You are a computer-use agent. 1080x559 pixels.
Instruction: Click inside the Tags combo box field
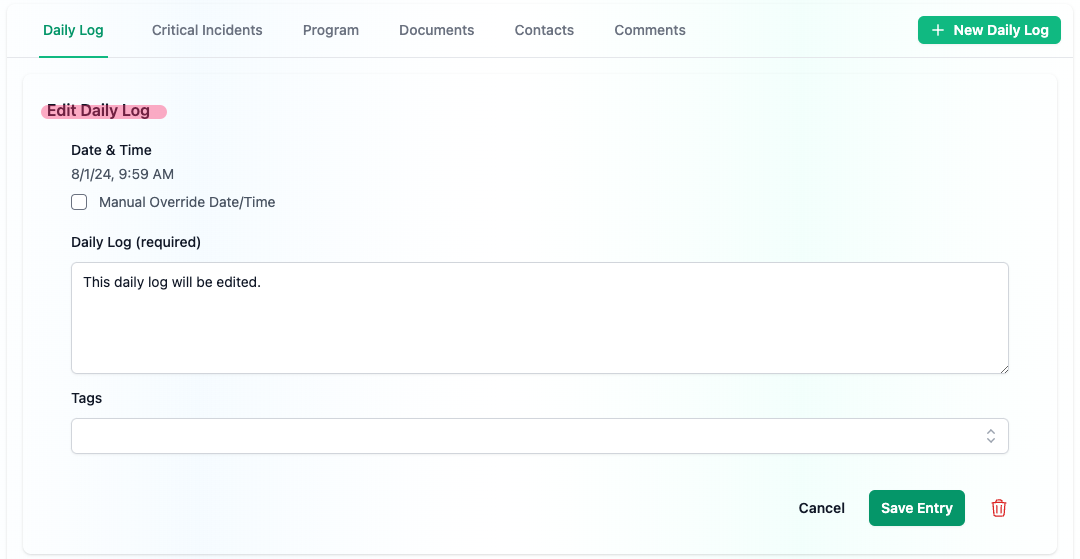tap(520, 436)
